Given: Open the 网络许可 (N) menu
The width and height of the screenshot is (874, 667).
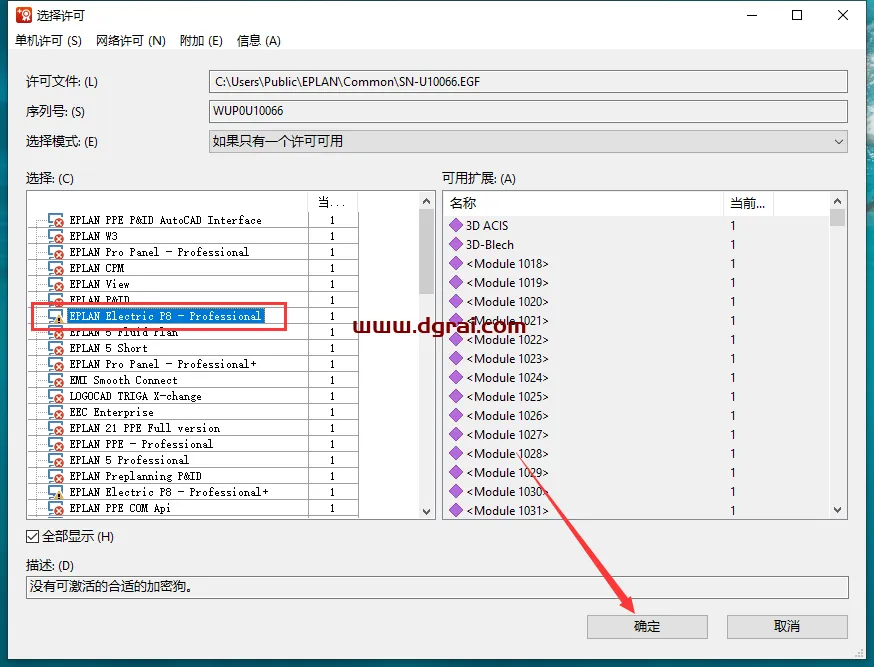Looking at the screenshot, I should pyautogui.click(x=130, y=41).
